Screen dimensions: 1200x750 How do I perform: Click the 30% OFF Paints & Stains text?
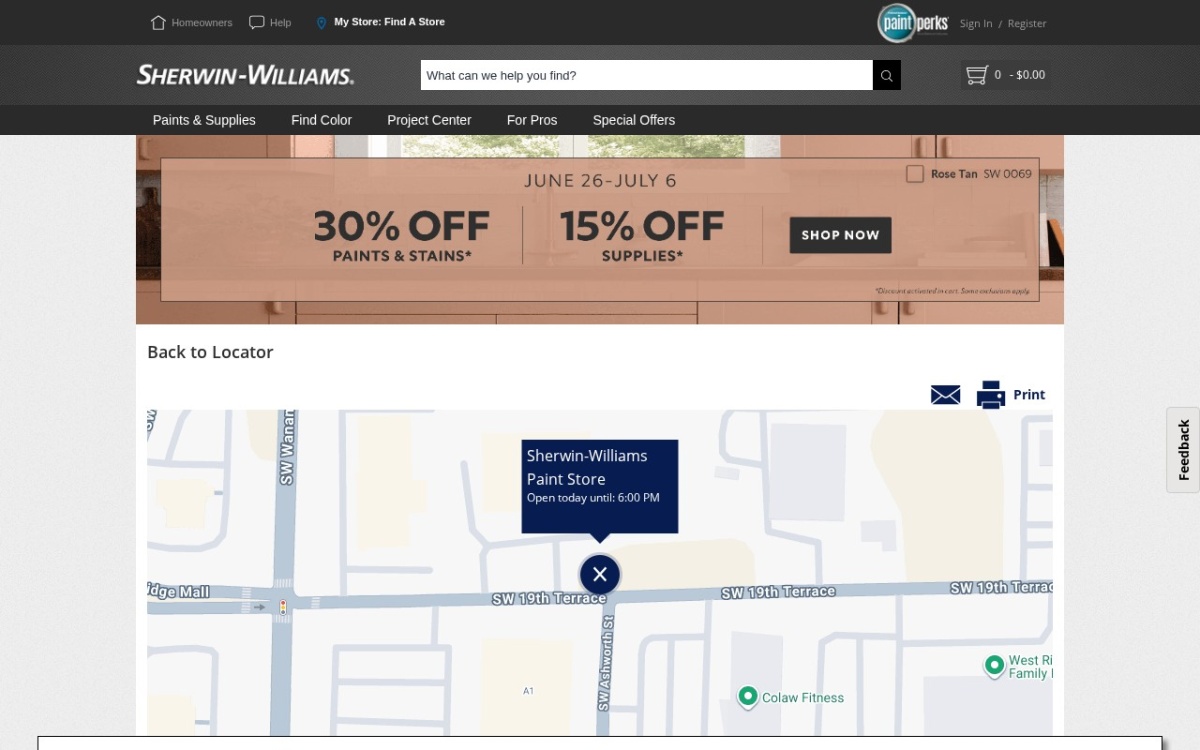coord(402,235)
